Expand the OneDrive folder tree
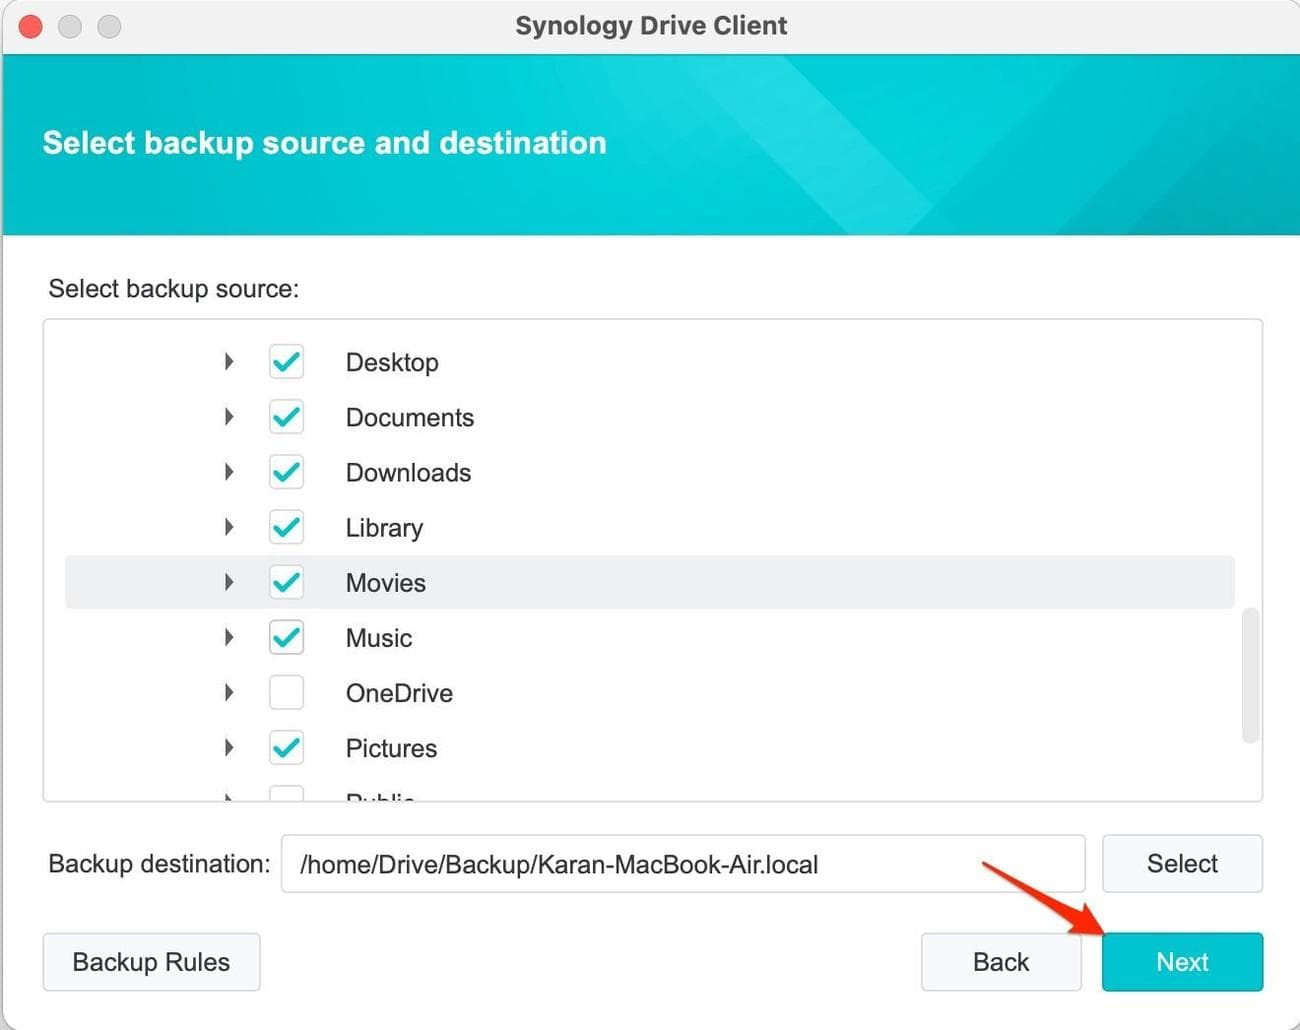1300x1030 pixels. [228, 692]
